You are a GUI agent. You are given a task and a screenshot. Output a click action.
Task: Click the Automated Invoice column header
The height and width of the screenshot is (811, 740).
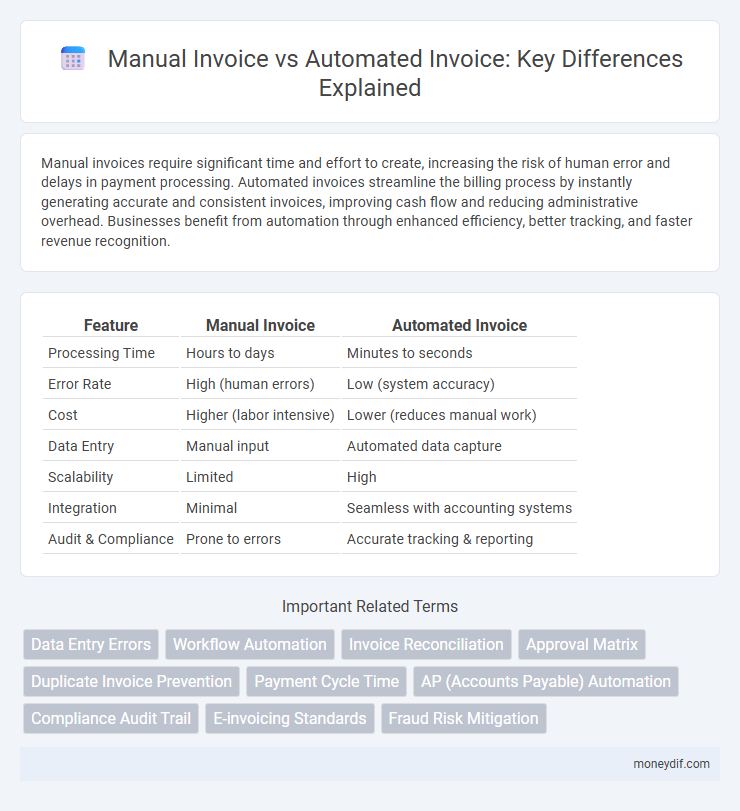pyautogui.click(x=459, y=325)
